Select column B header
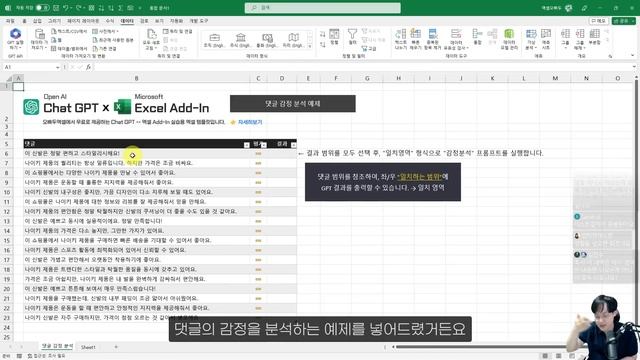The width and height of the screenshot is (640, 360). [x=136, y=78]
